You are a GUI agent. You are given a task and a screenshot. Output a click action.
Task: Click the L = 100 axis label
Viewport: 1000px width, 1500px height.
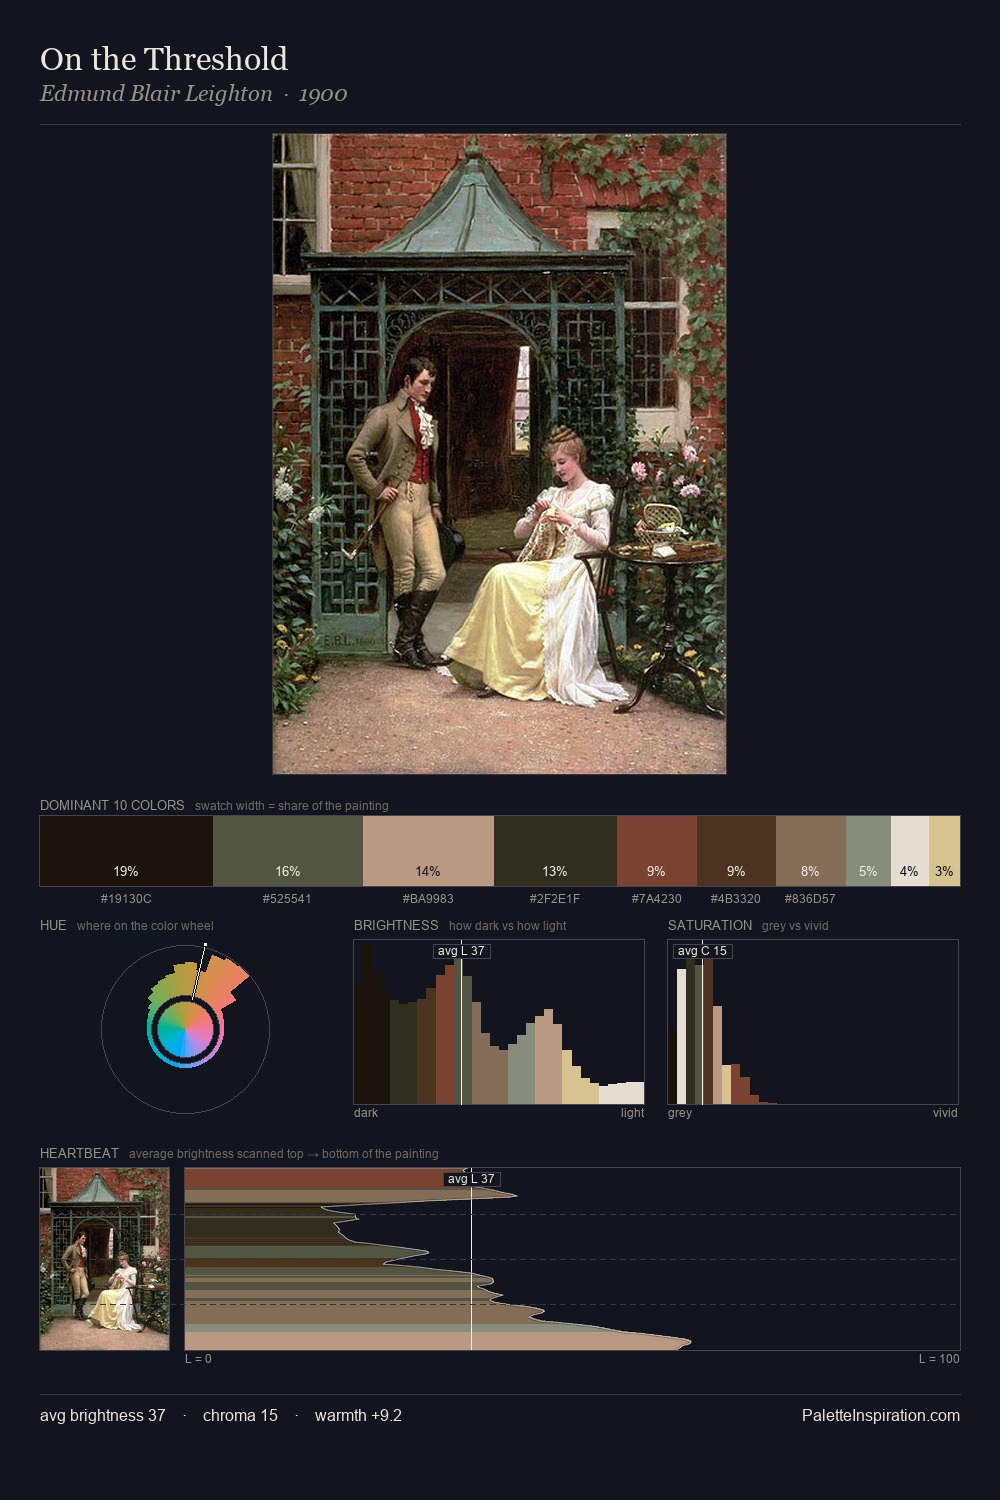[x=939, y=1359]
